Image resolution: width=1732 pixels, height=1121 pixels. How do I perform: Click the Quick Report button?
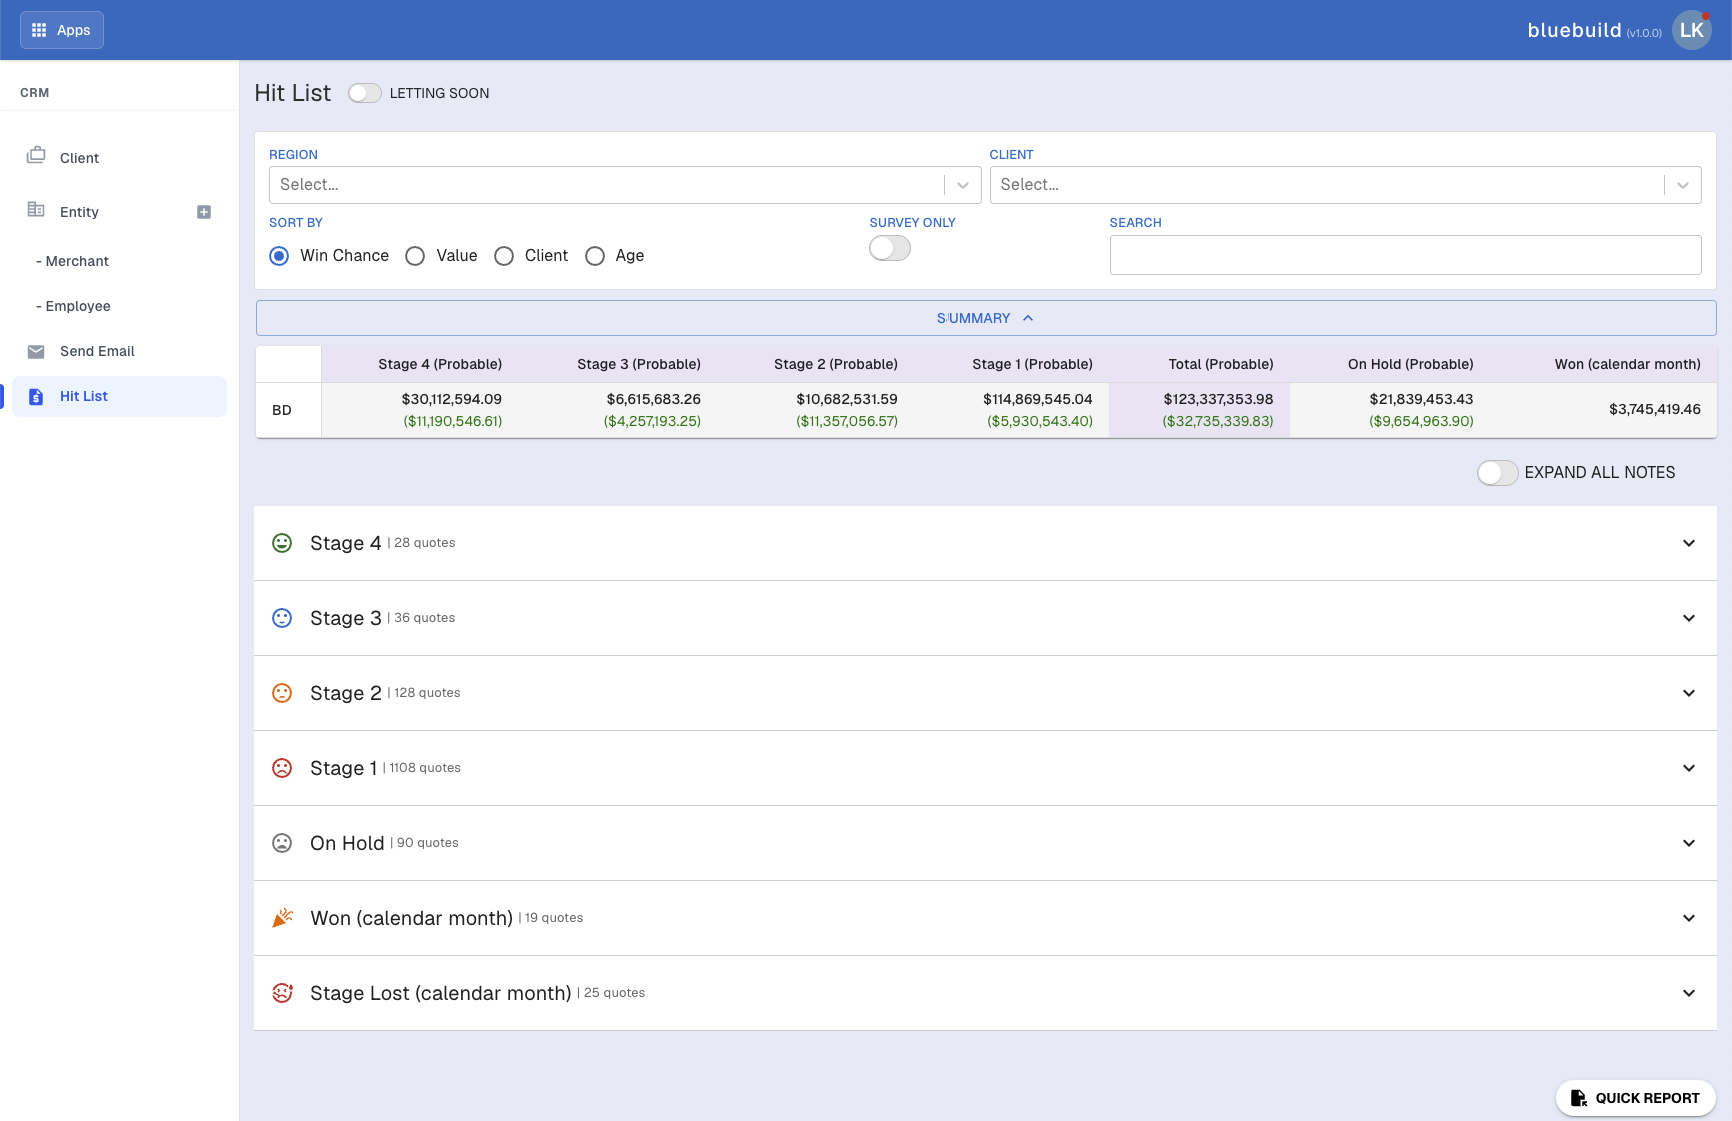click(x=1636, y=1098)
